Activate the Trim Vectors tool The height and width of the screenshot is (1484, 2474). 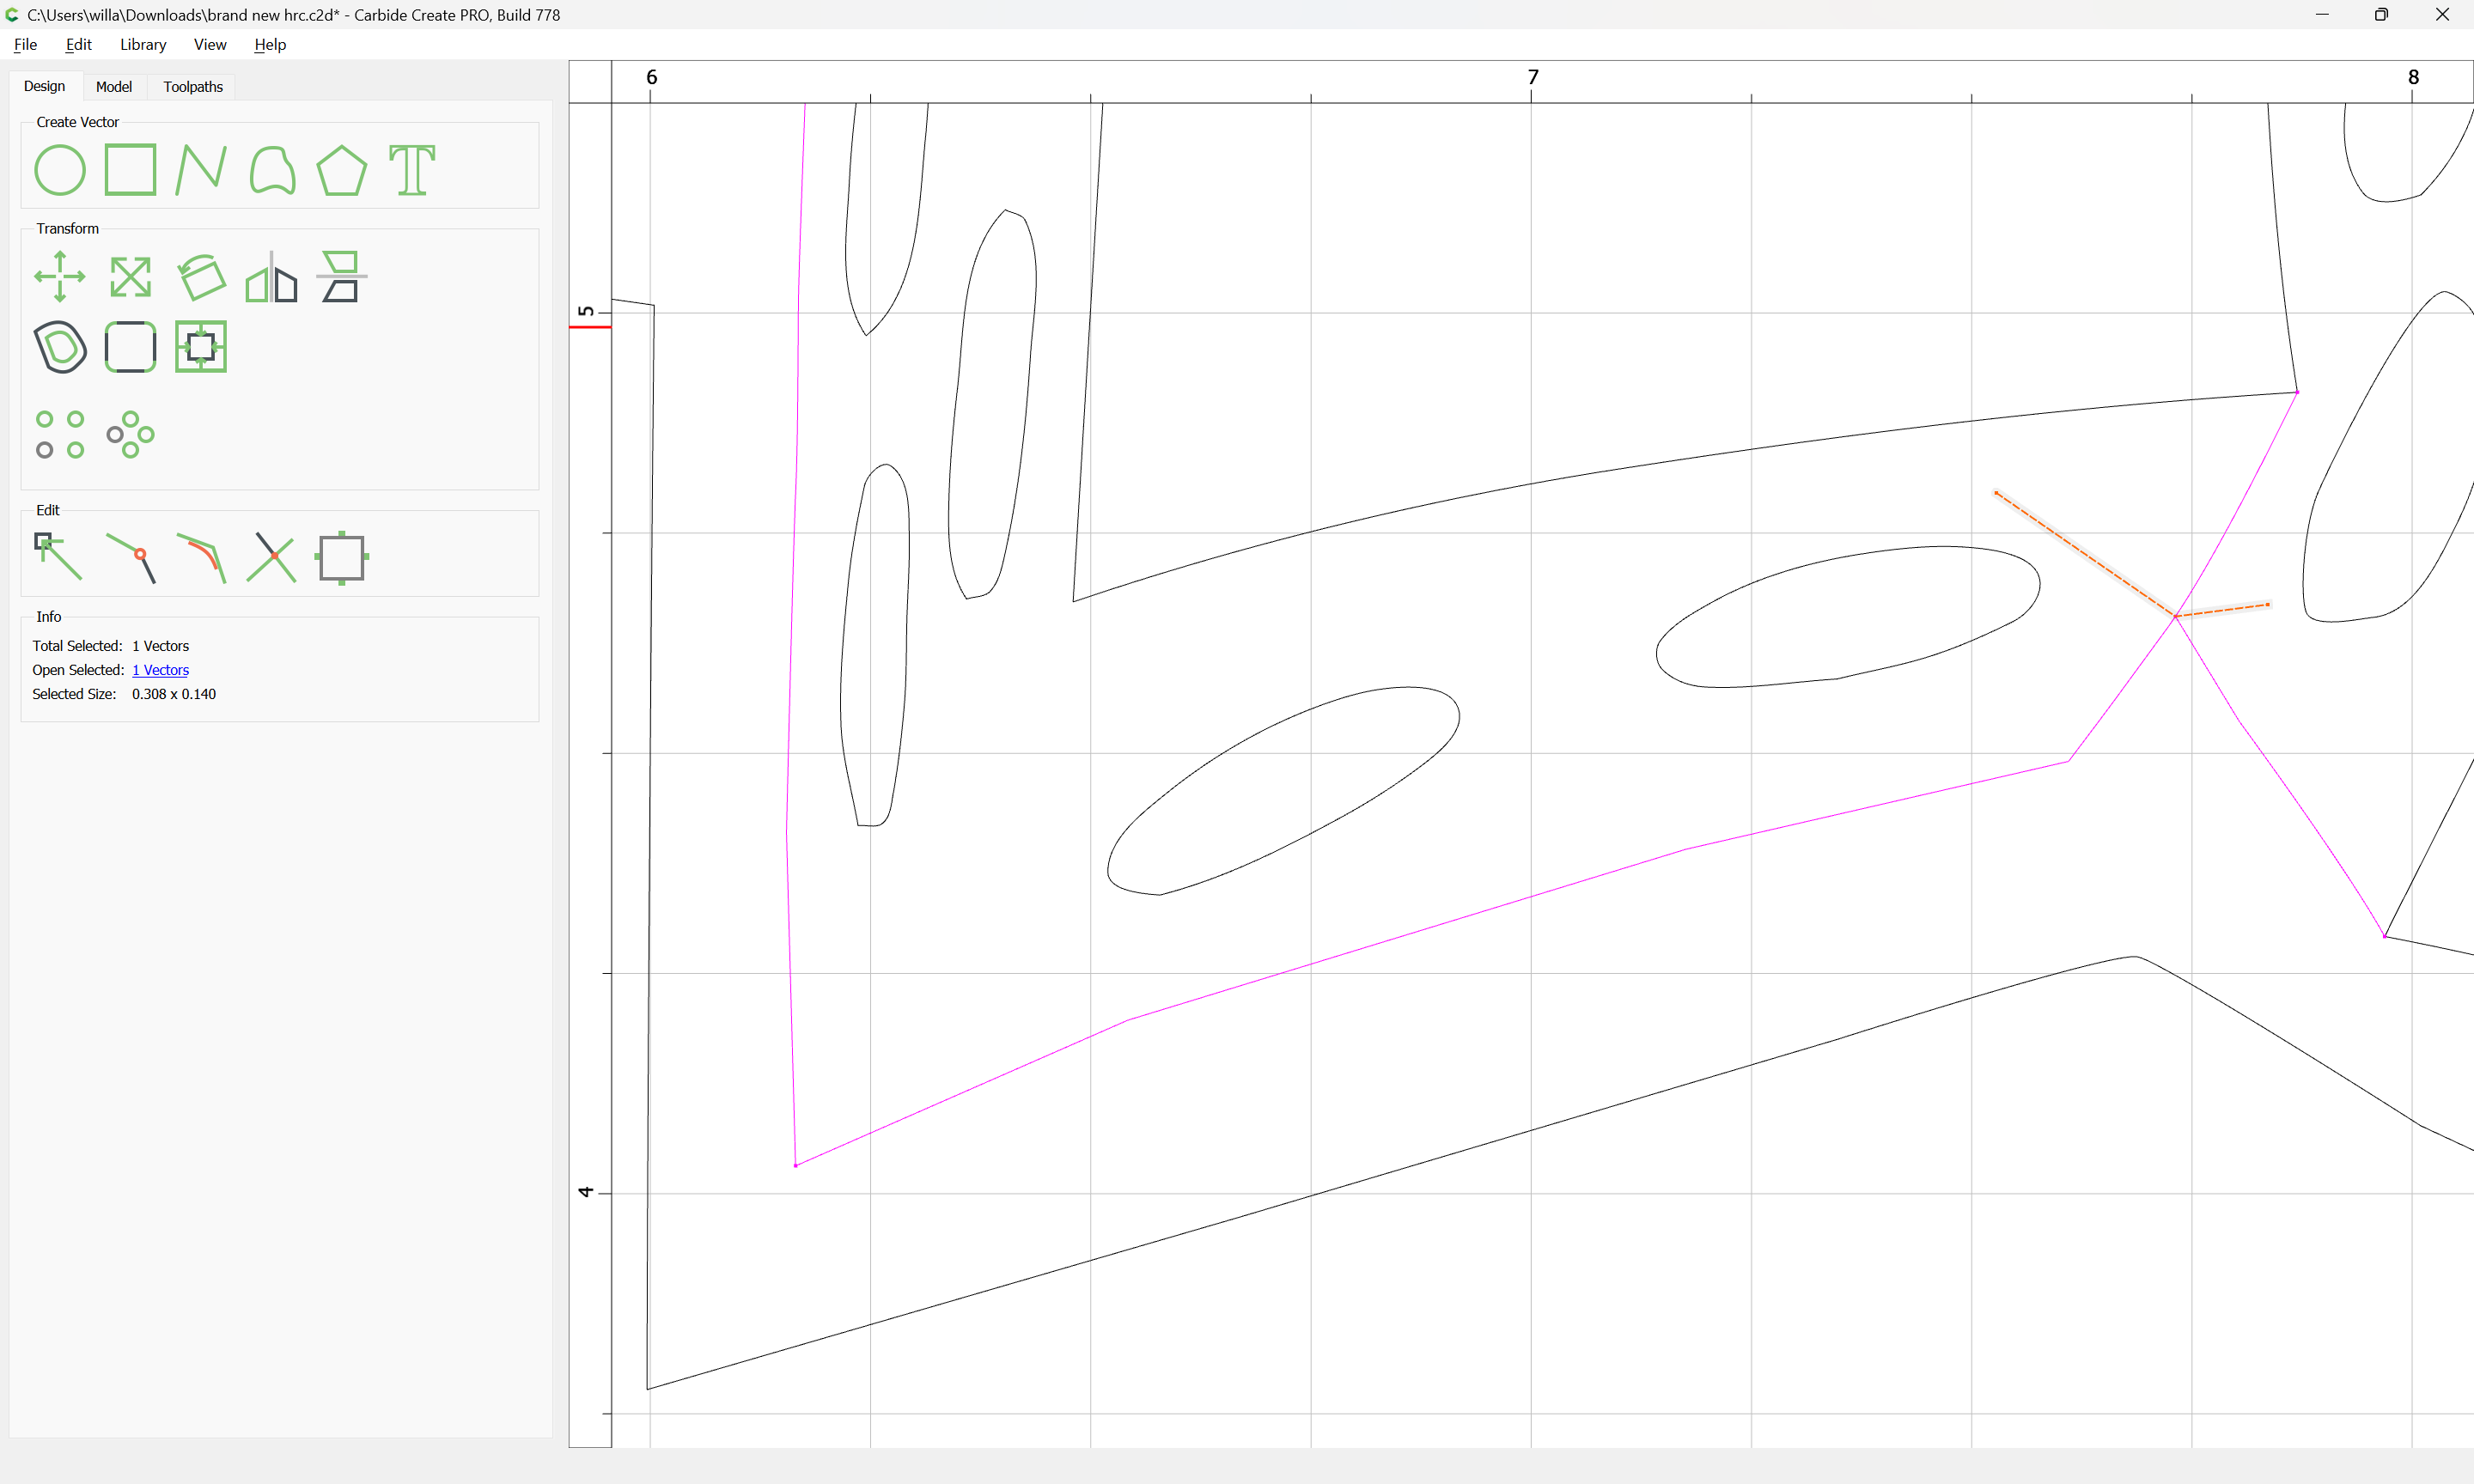pyautogui.click(x=272, y=557)
